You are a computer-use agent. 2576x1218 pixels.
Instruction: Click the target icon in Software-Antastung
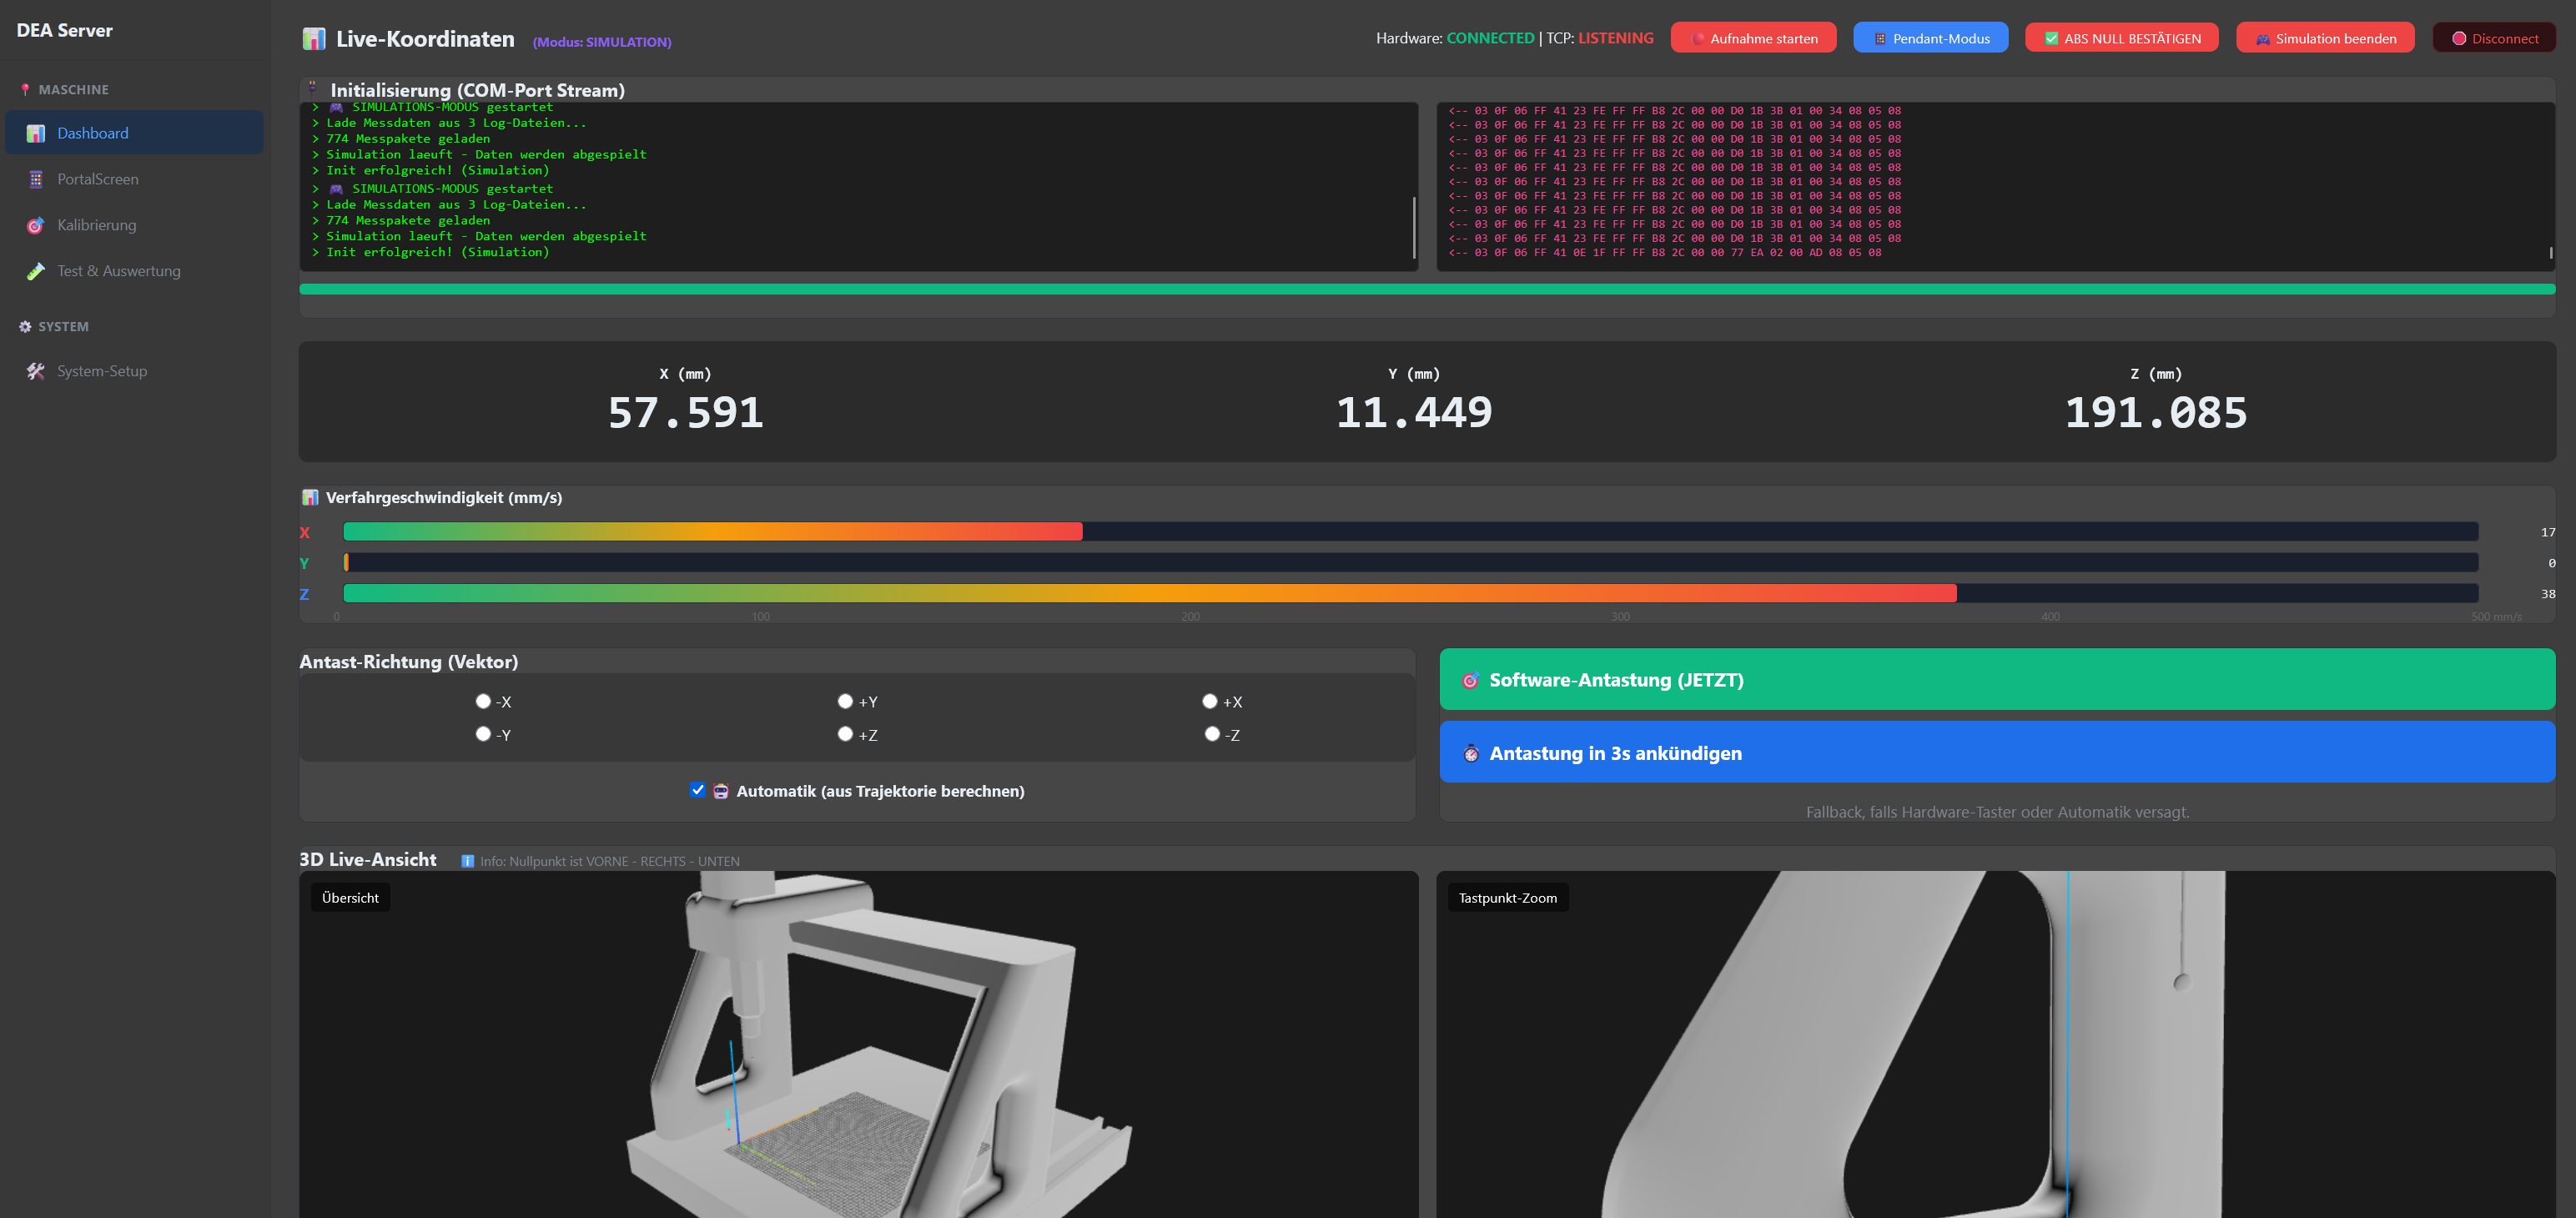pyautogui.click(x=1471, y=681)
